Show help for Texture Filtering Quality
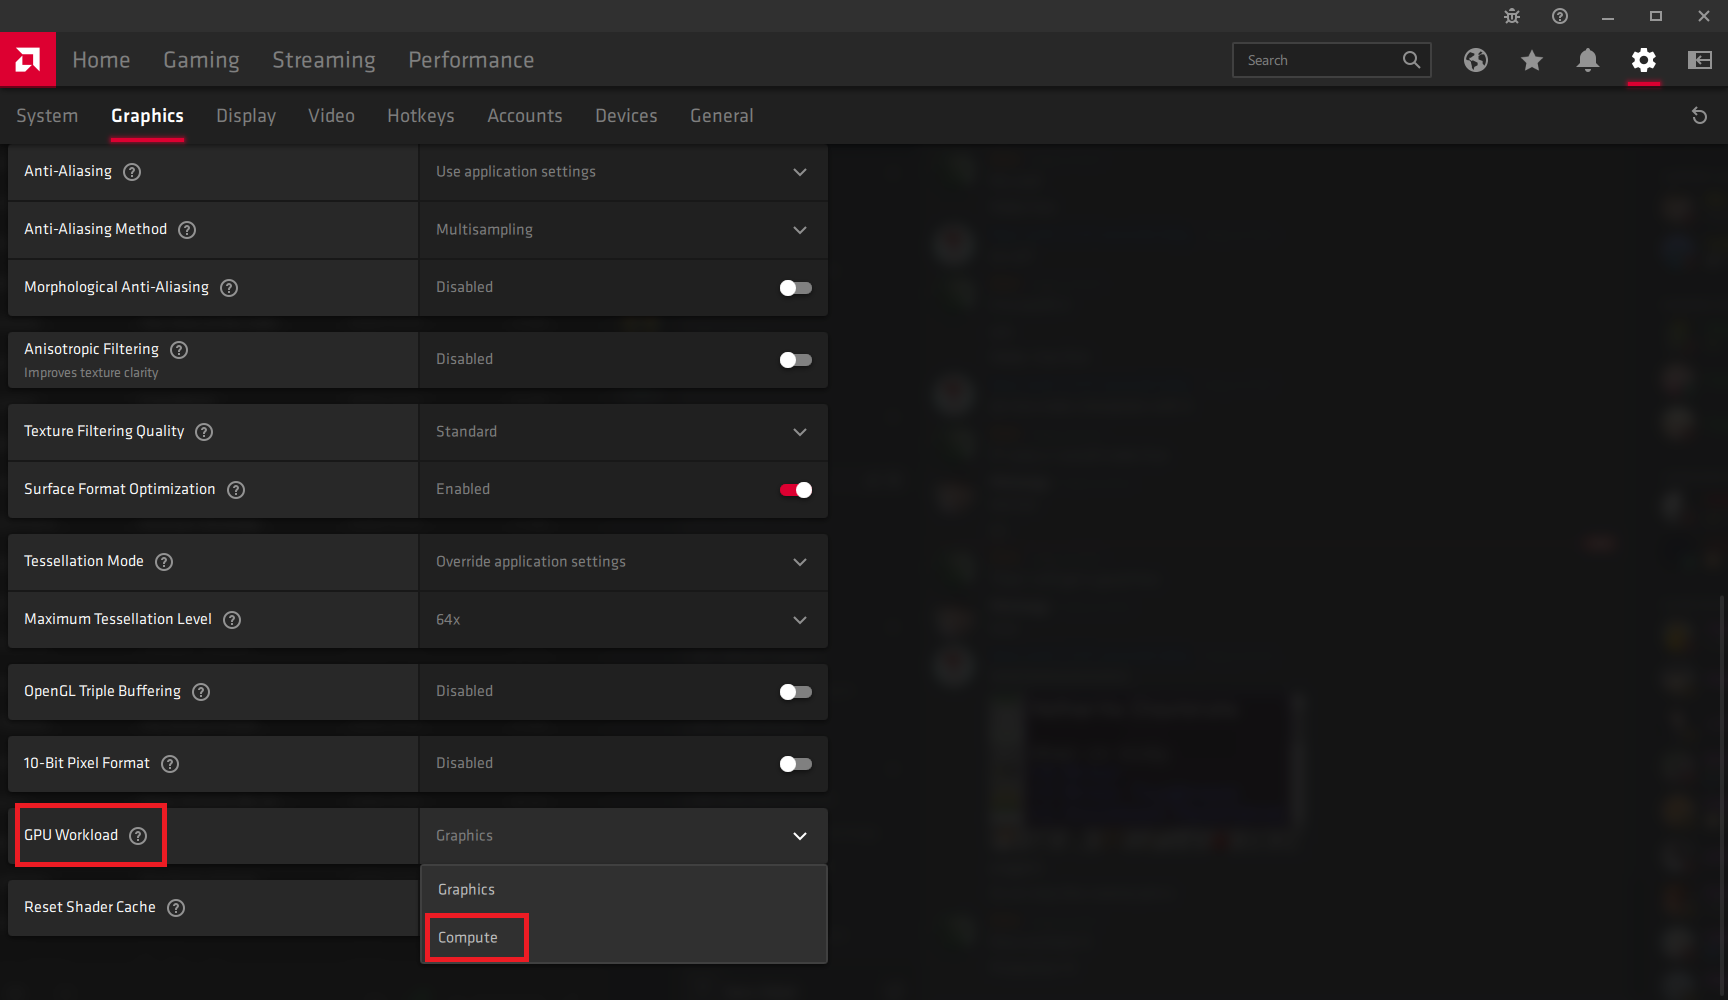This screenshot has width=1728, height=1000. tap(204, 432)
